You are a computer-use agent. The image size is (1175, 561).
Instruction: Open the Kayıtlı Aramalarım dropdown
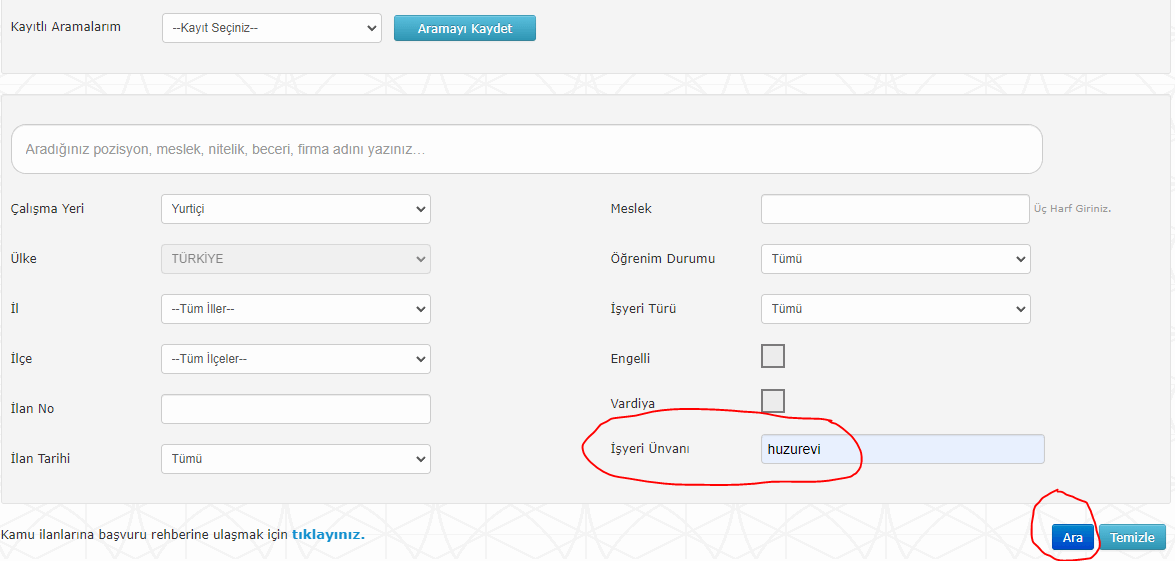tap(271, 28)
